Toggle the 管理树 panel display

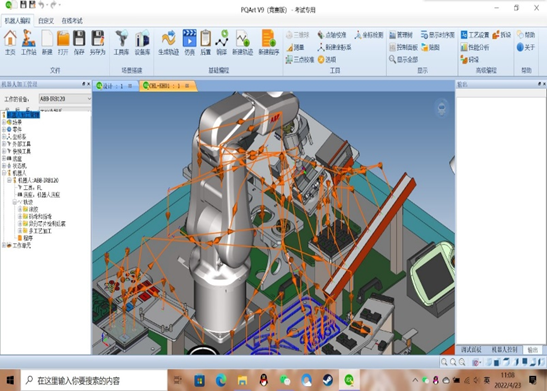pyautogui.click(x=401, y=35)
